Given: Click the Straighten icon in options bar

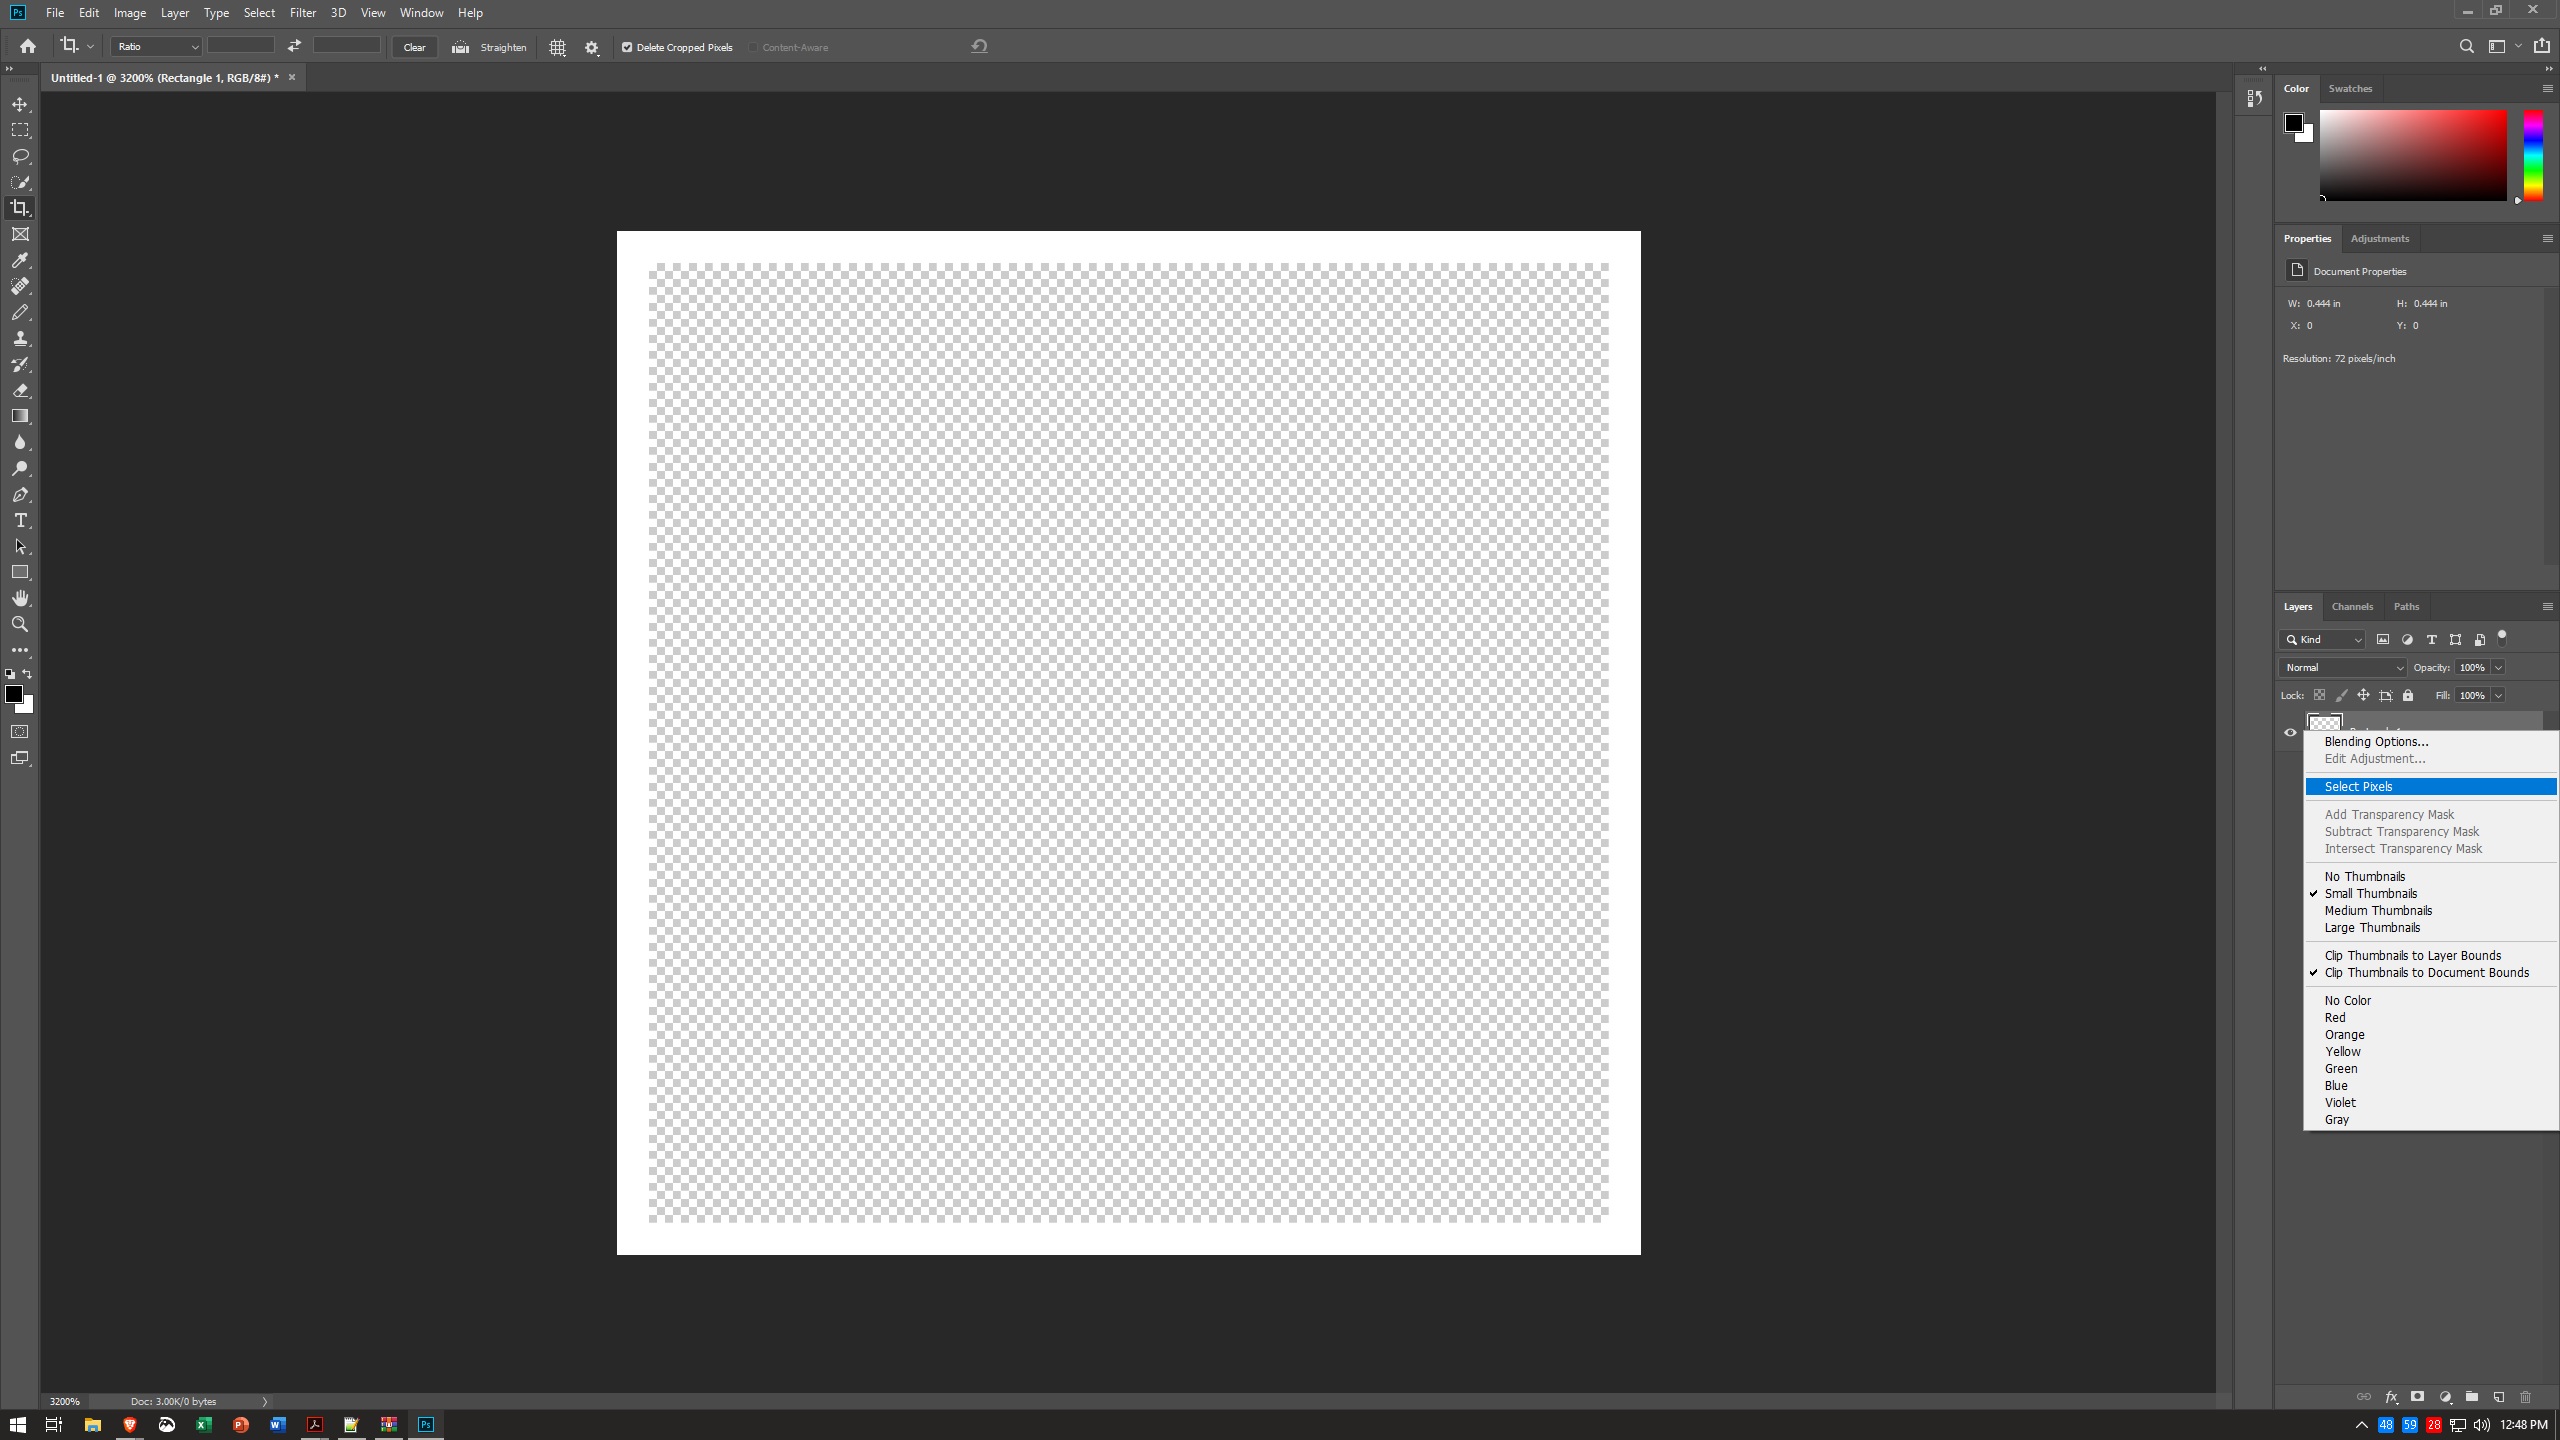Looking at the screenshot, I should pos(461,47).
